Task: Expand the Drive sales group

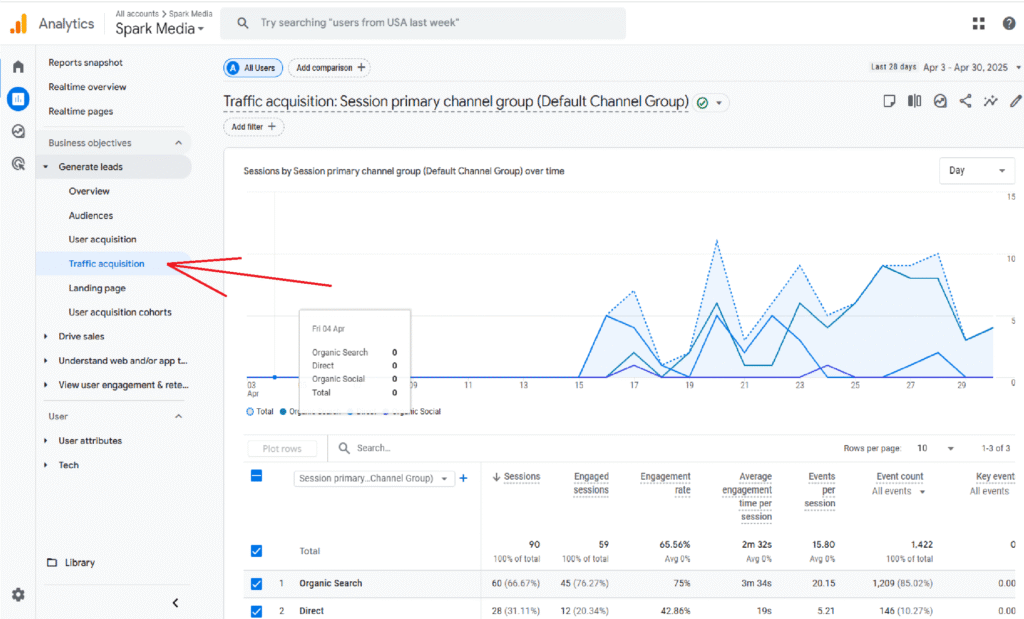Action: (45, 337)
